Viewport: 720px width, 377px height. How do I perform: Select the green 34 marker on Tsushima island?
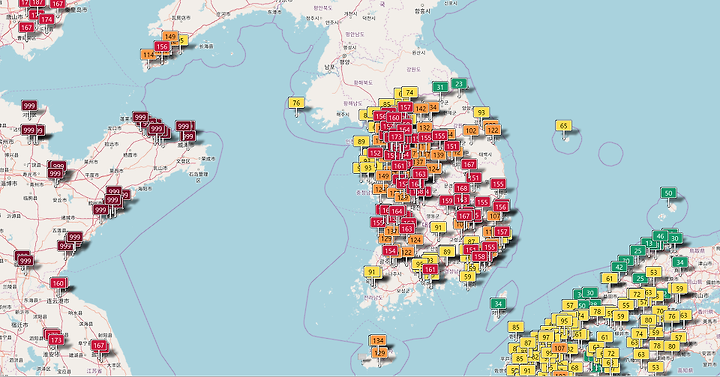click(x=498, y=303)
